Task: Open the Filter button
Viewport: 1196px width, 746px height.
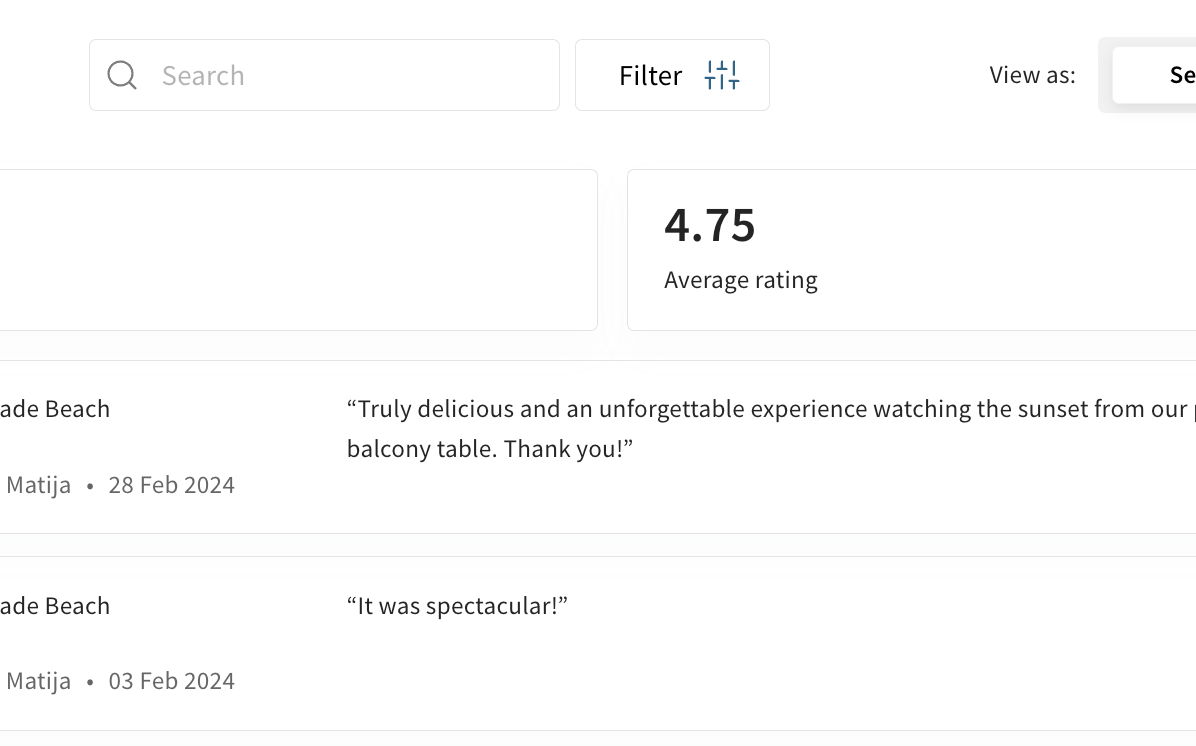Action: pyautogui.click(x=672, y=75)
